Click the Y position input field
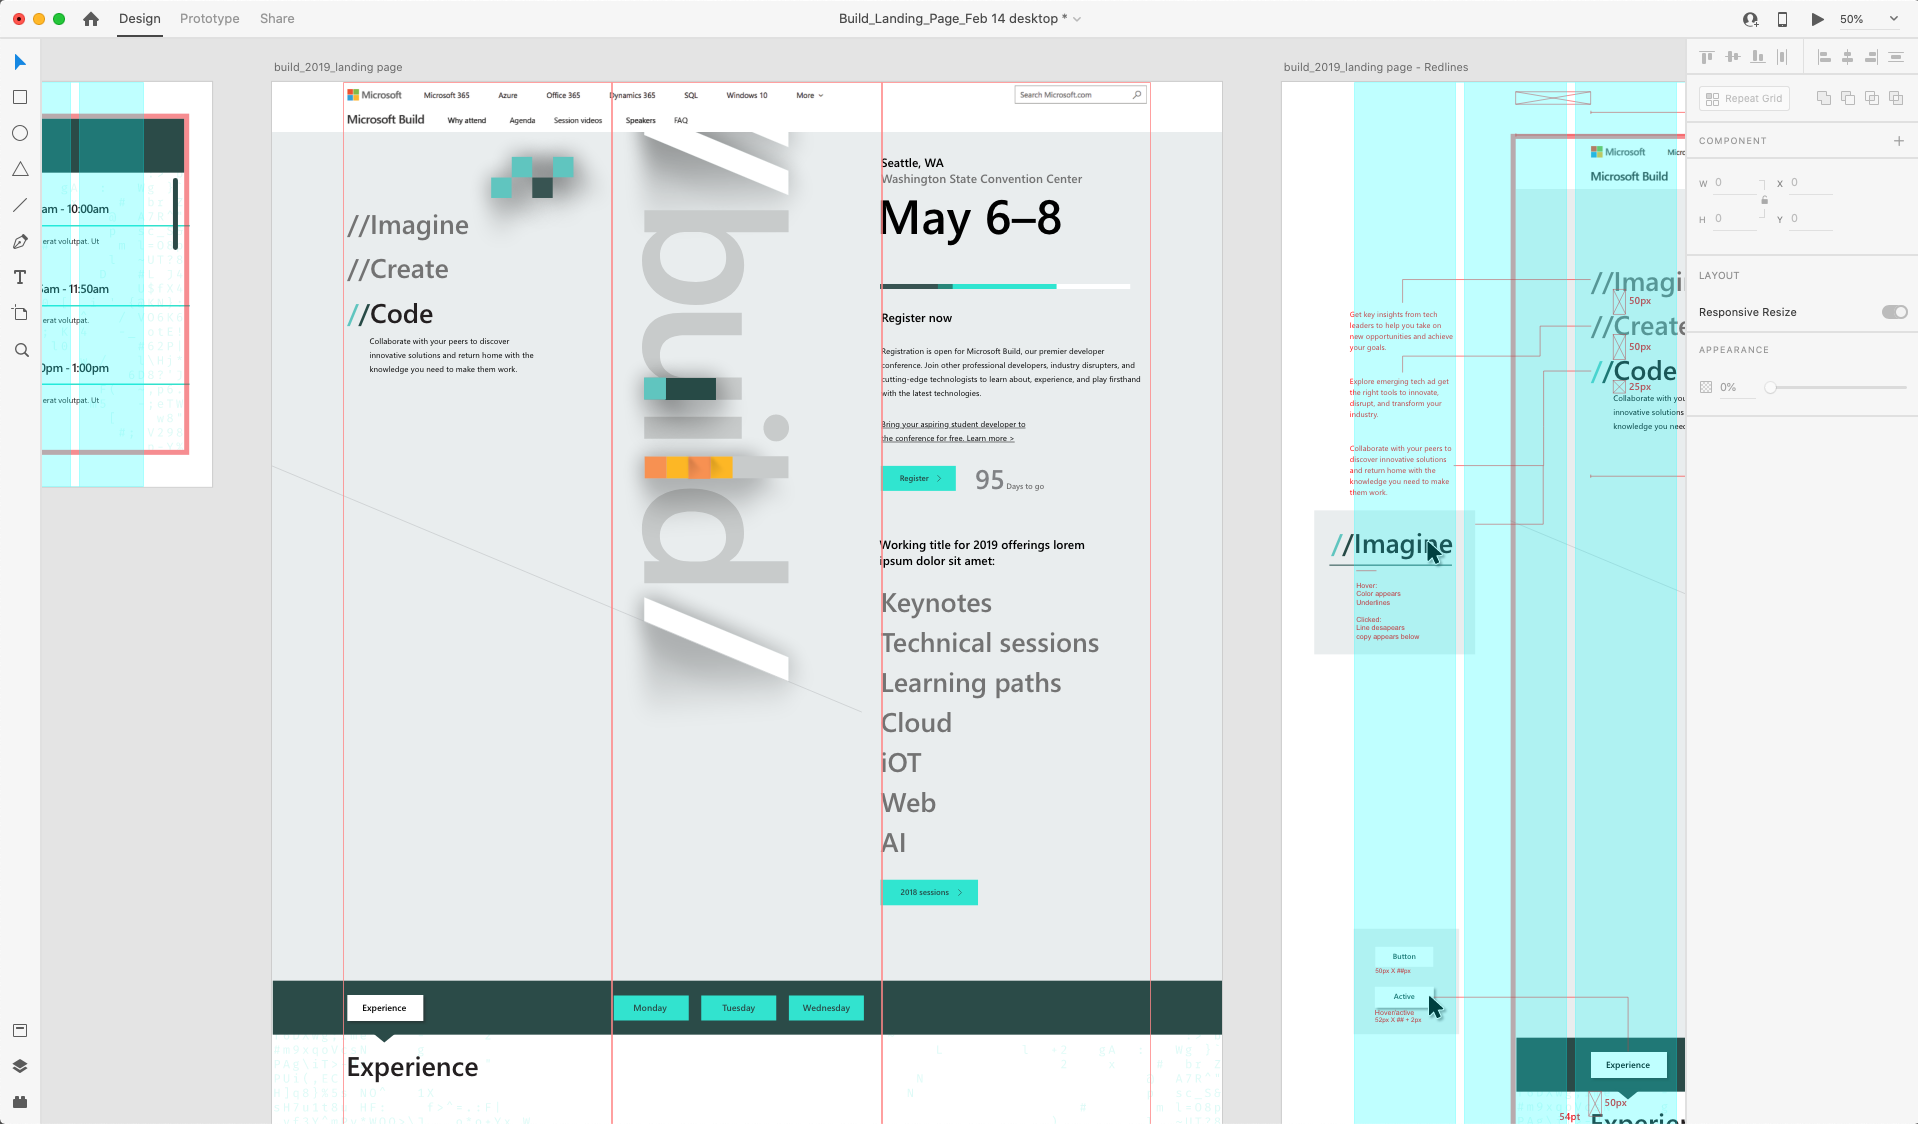This screenshot has width=1918, height=1124. [x=1810, y=219]
